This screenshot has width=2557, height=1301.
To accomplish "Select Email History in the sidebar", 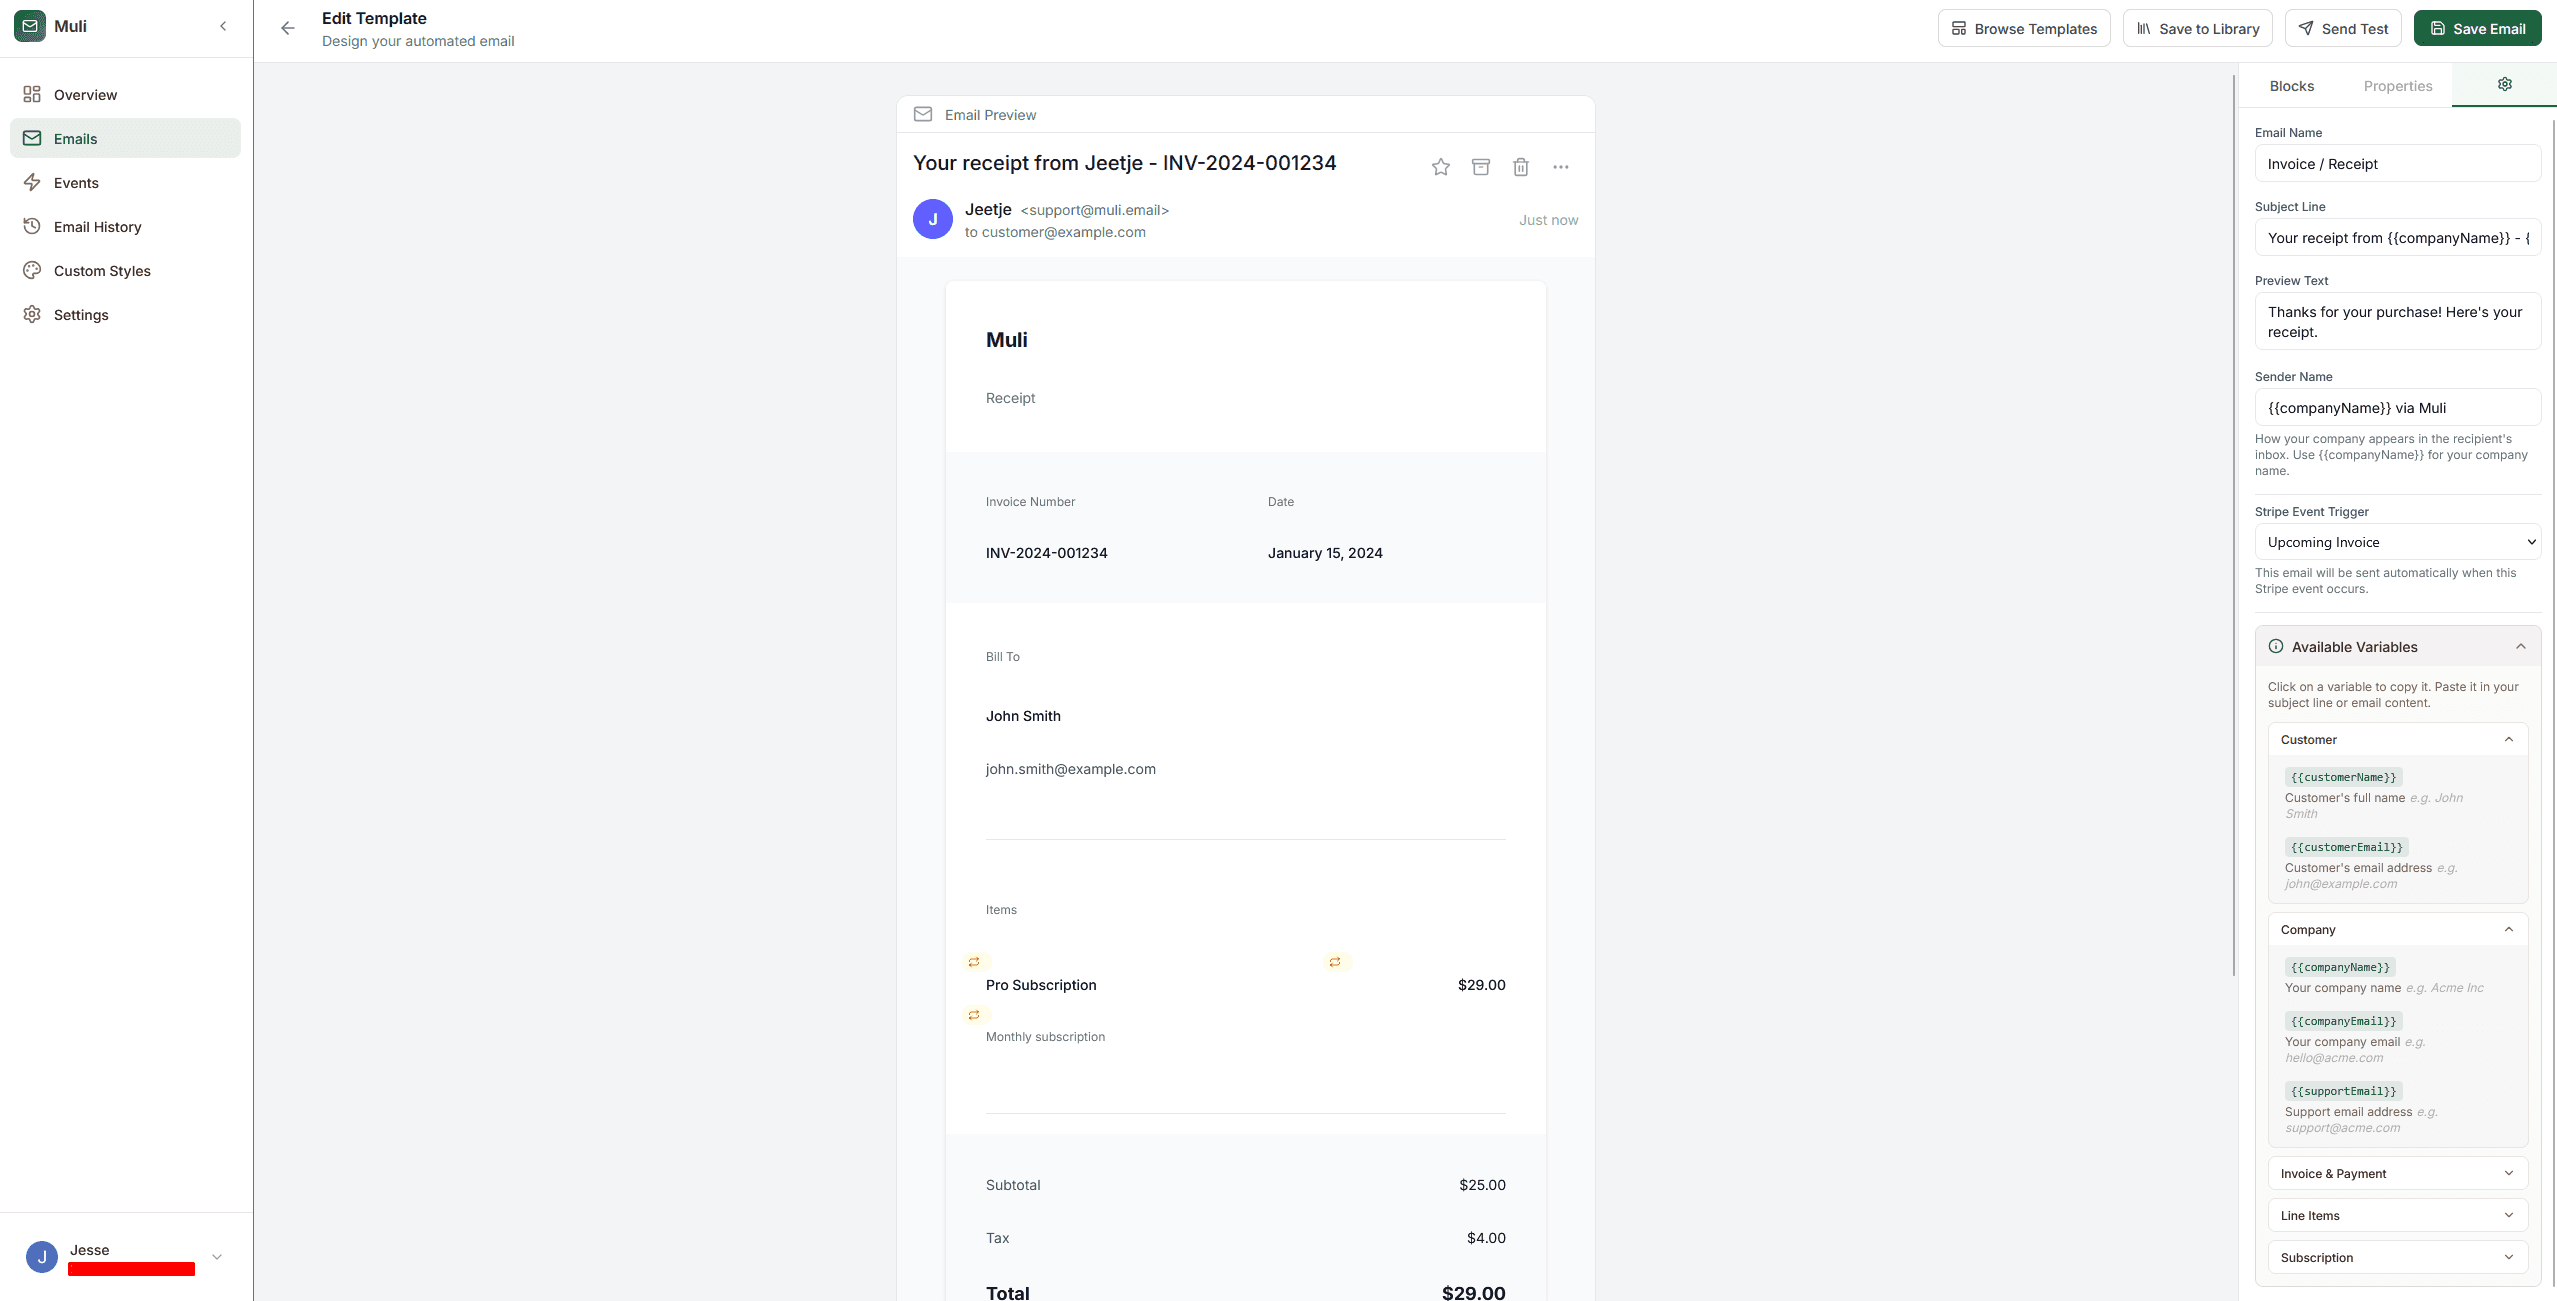I will coord(97,226).
